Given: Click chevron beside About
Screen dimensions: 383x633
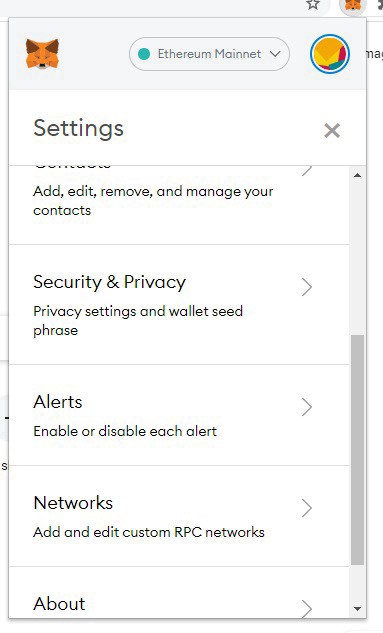Looking at the screenshot, I should (x=307, y=609).
